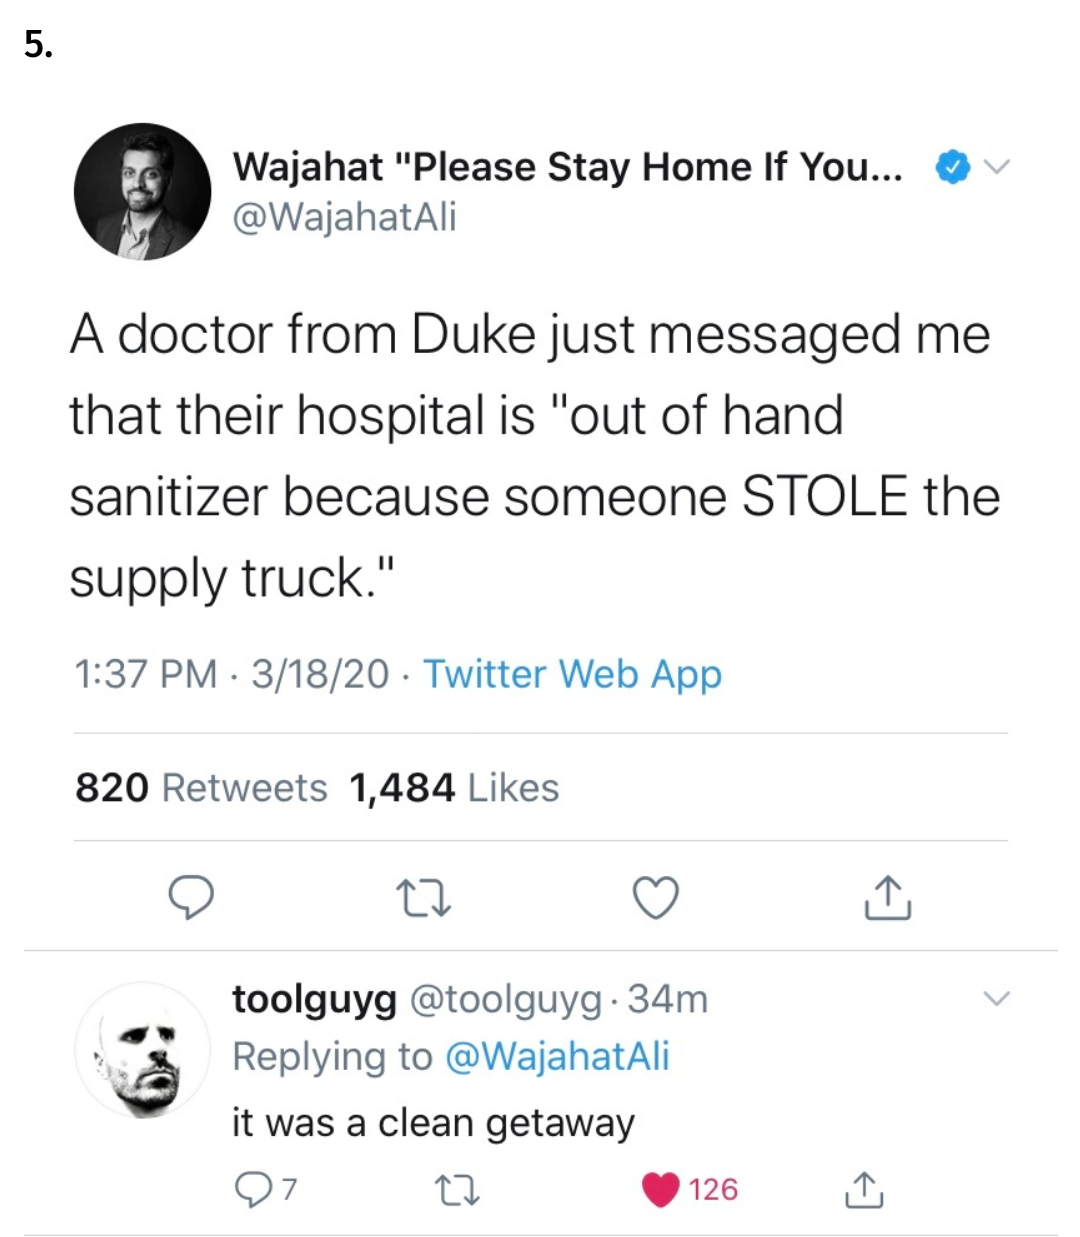Open toolguyg username in reply
Viewport: 1080px width, 1237px height.
tap(314, 999)
